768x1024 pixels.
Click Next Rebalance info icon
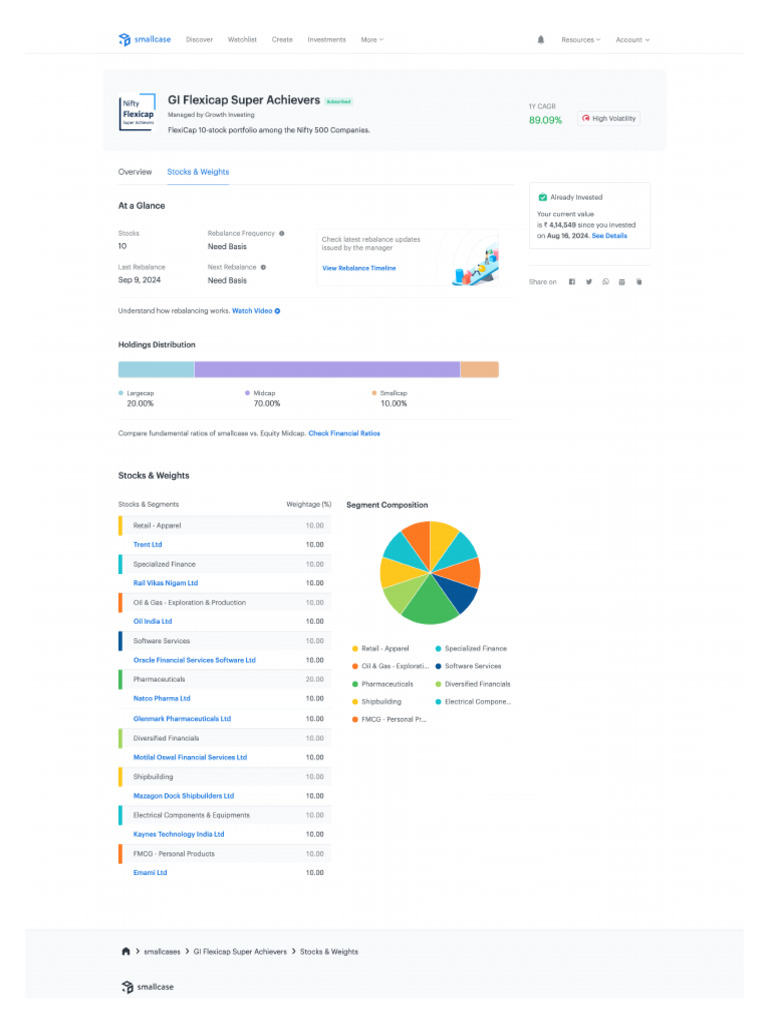263,267
